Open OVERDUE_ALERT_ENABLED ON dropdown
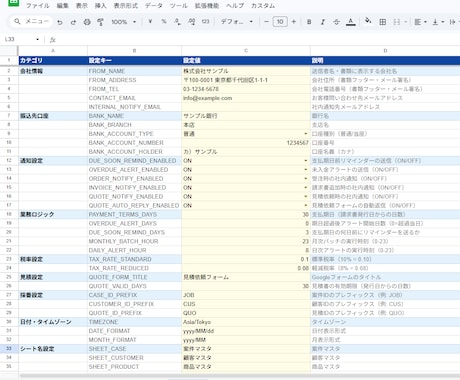Image resolution: width=460 pixels, height=380 pixels. (x=306, y=170)
